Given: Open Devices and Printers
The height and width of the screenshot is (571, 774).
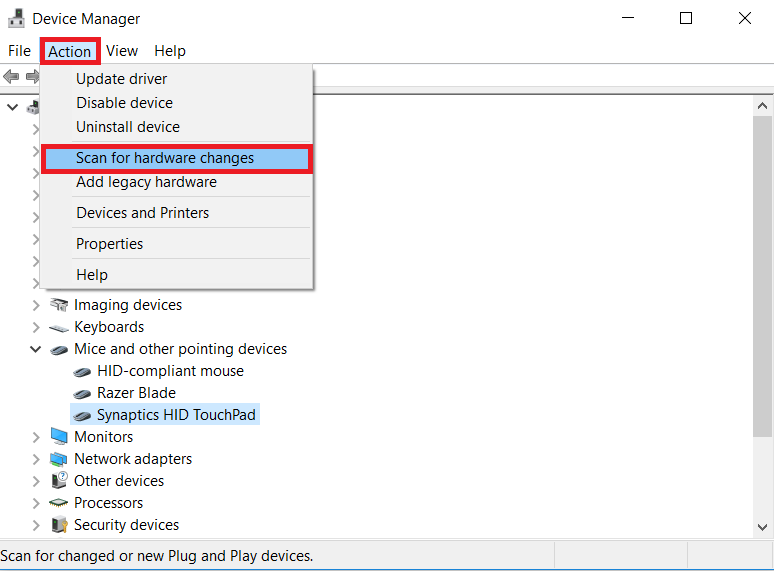Looking at the screenshot, I should [176, 213].
